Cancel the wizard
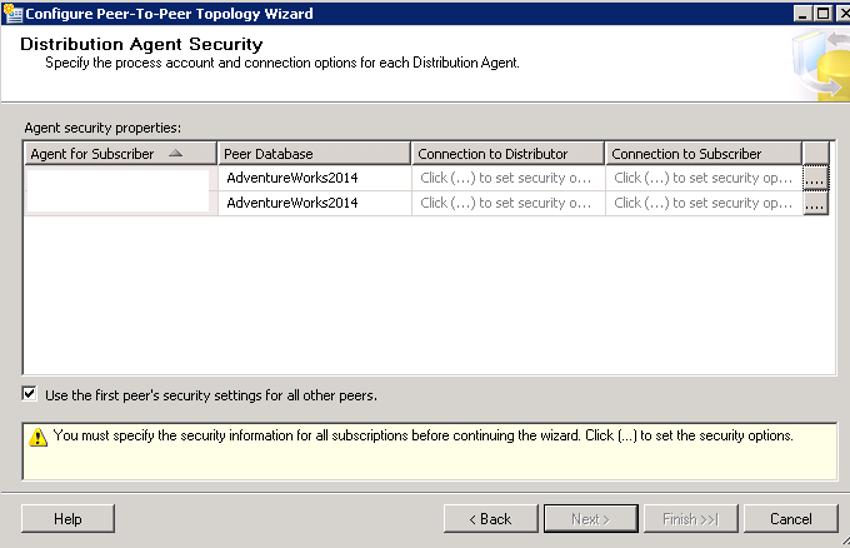 click(x=791, y=519)
